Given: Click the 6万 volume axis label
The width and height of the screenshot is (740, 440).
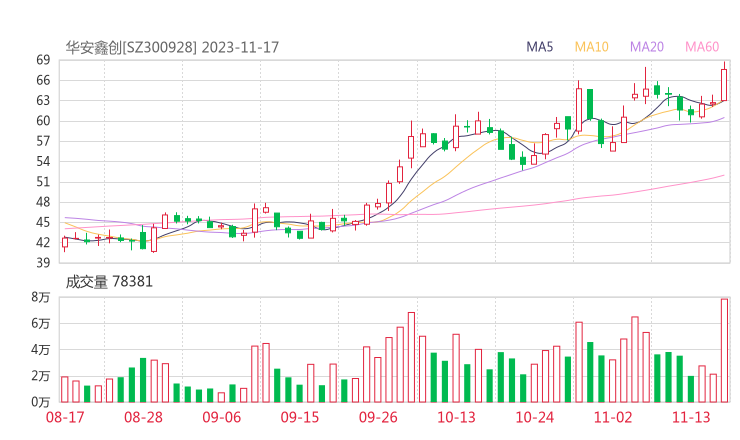Looking at the screenshot, I should tap(41, 323).
